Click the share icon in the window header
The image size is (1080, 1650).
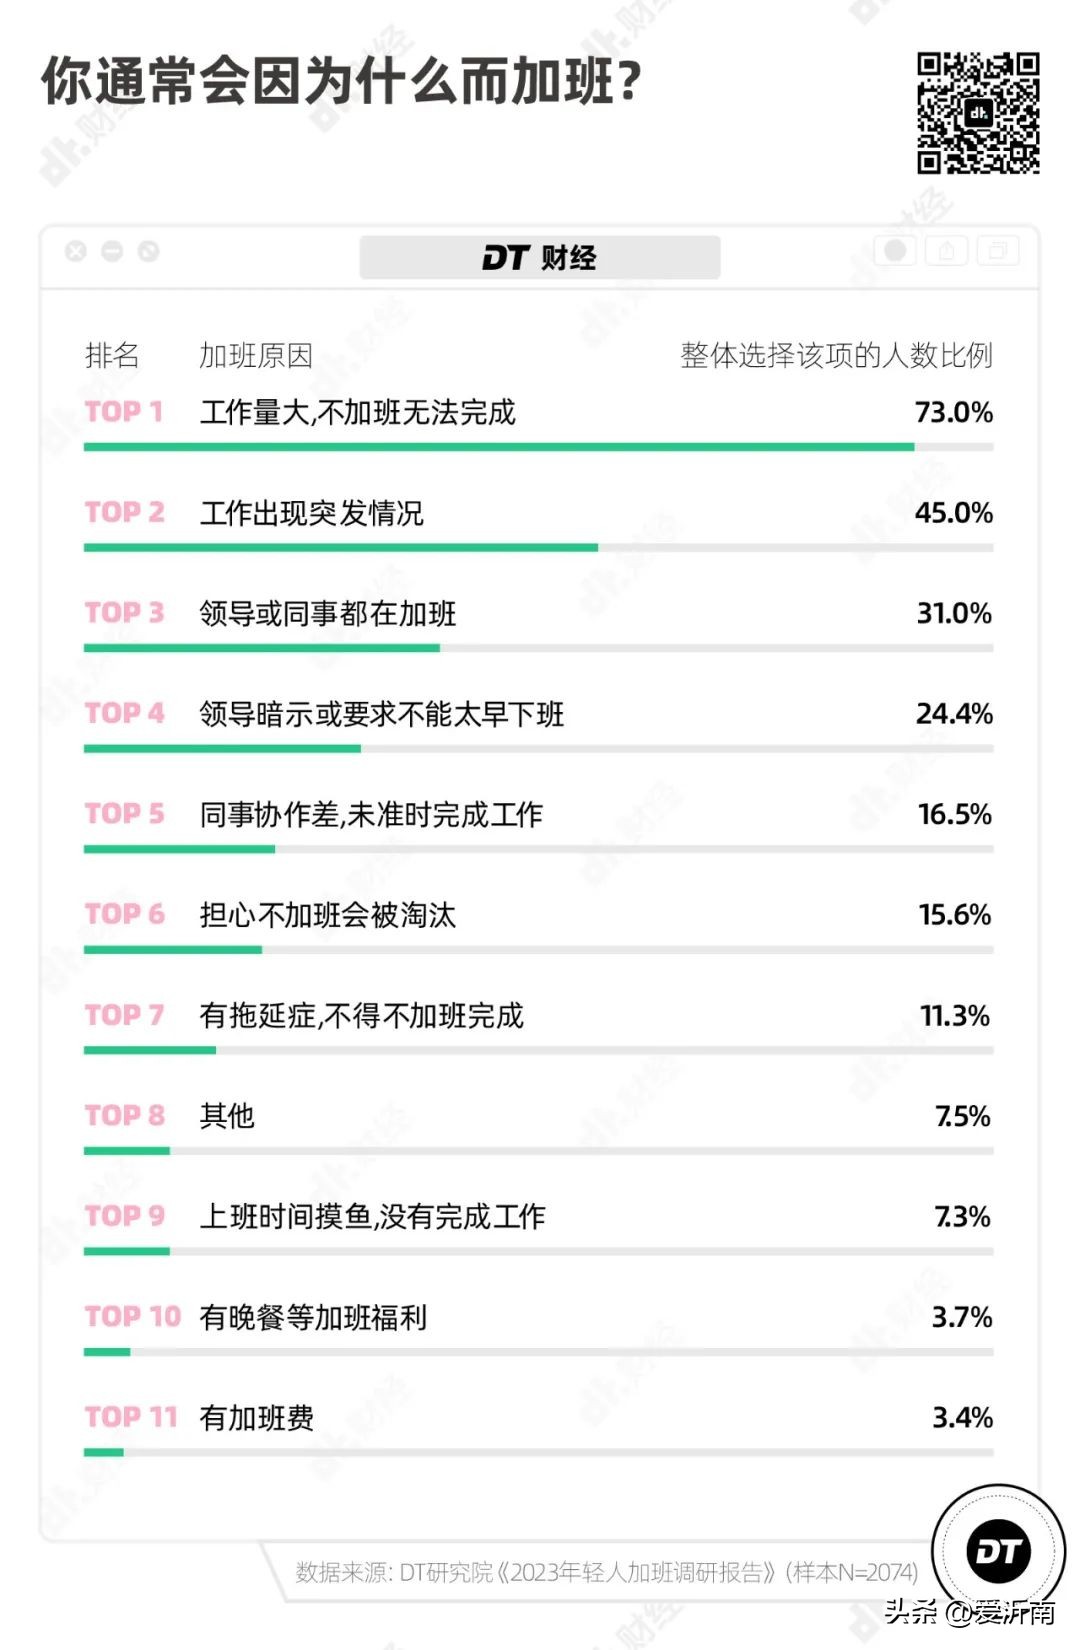pos(946,251)
